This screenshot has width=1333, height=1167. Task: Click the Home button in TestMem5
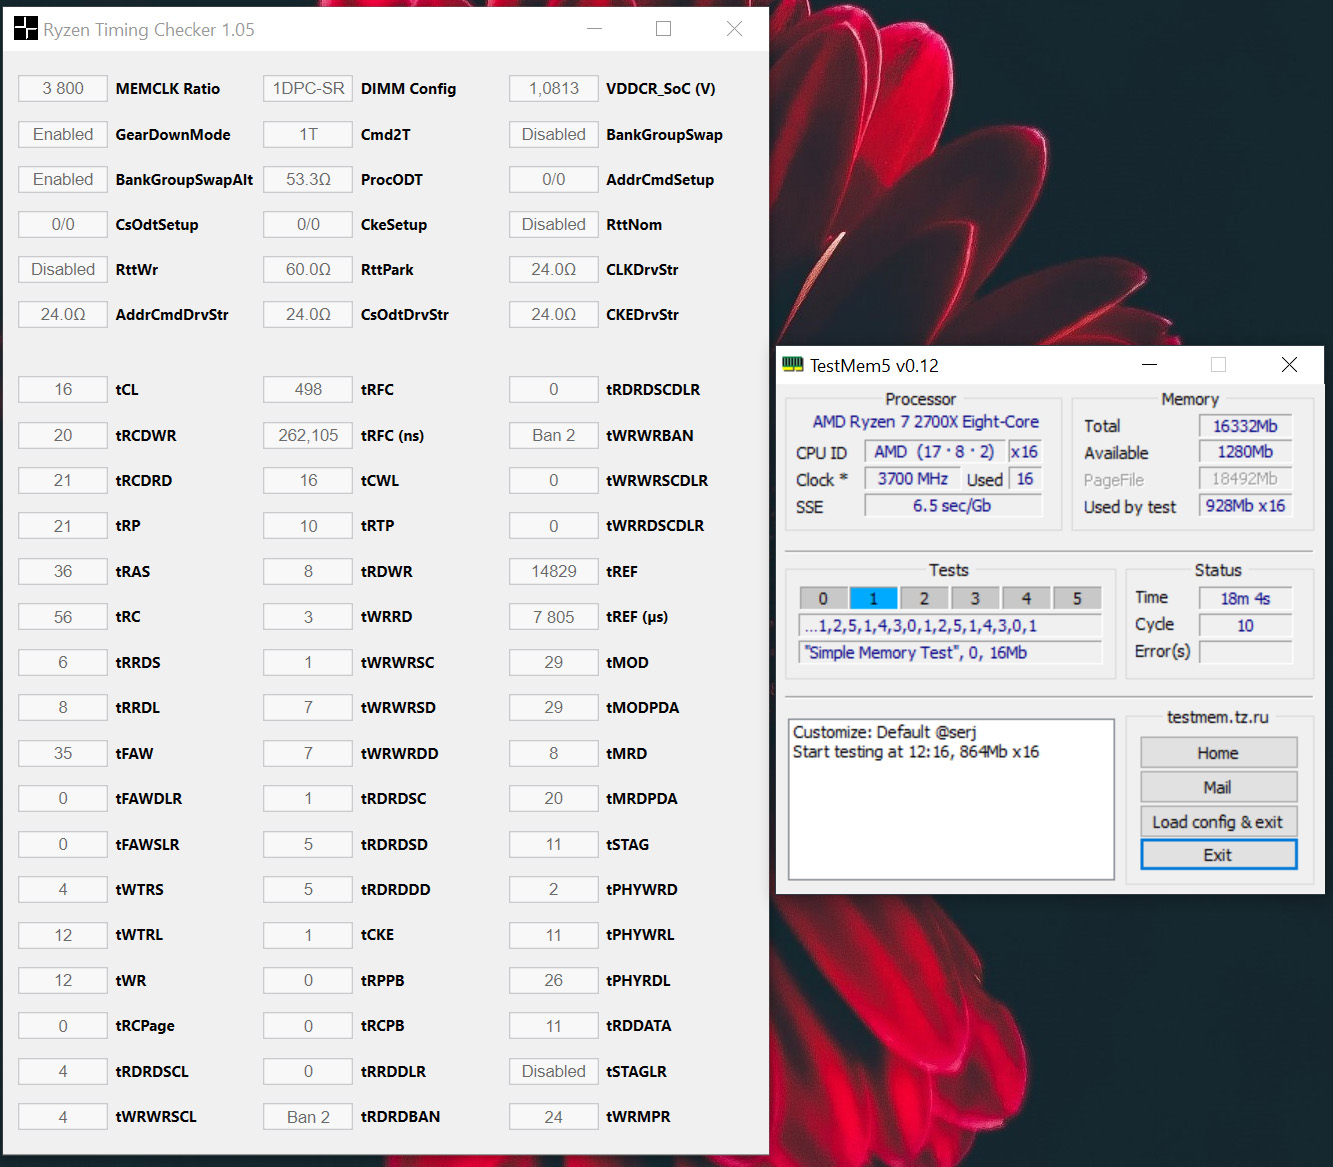(1218, 753)
